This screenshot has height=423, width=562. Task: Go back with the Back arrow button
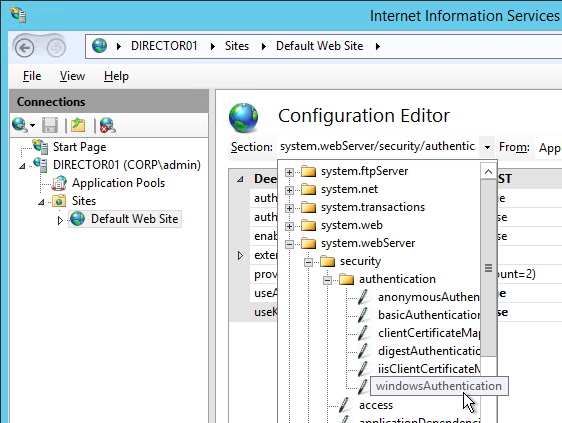24,47
